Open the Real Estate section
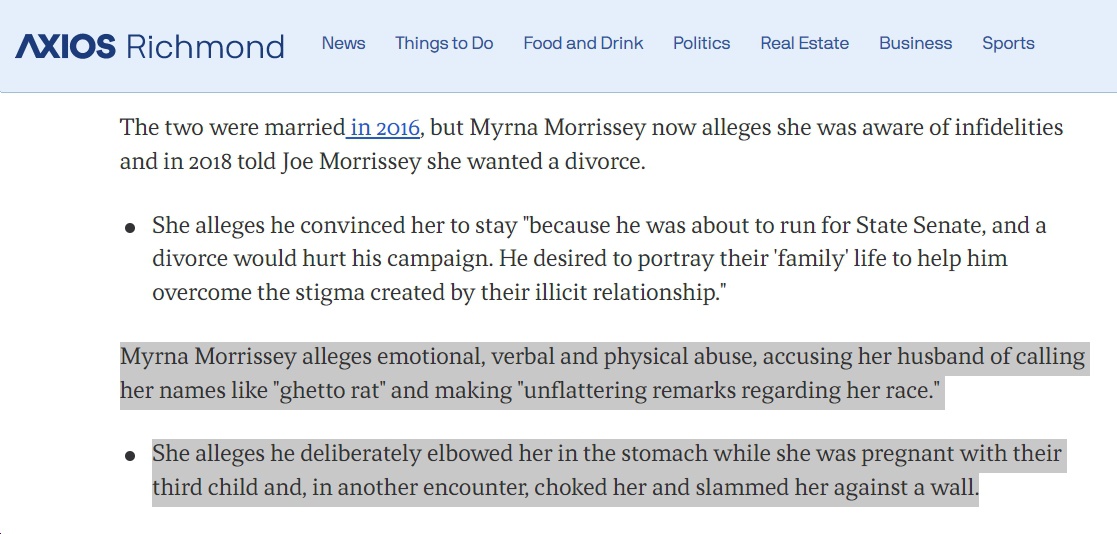The image size is (1117, 534). tap(804, 43)
